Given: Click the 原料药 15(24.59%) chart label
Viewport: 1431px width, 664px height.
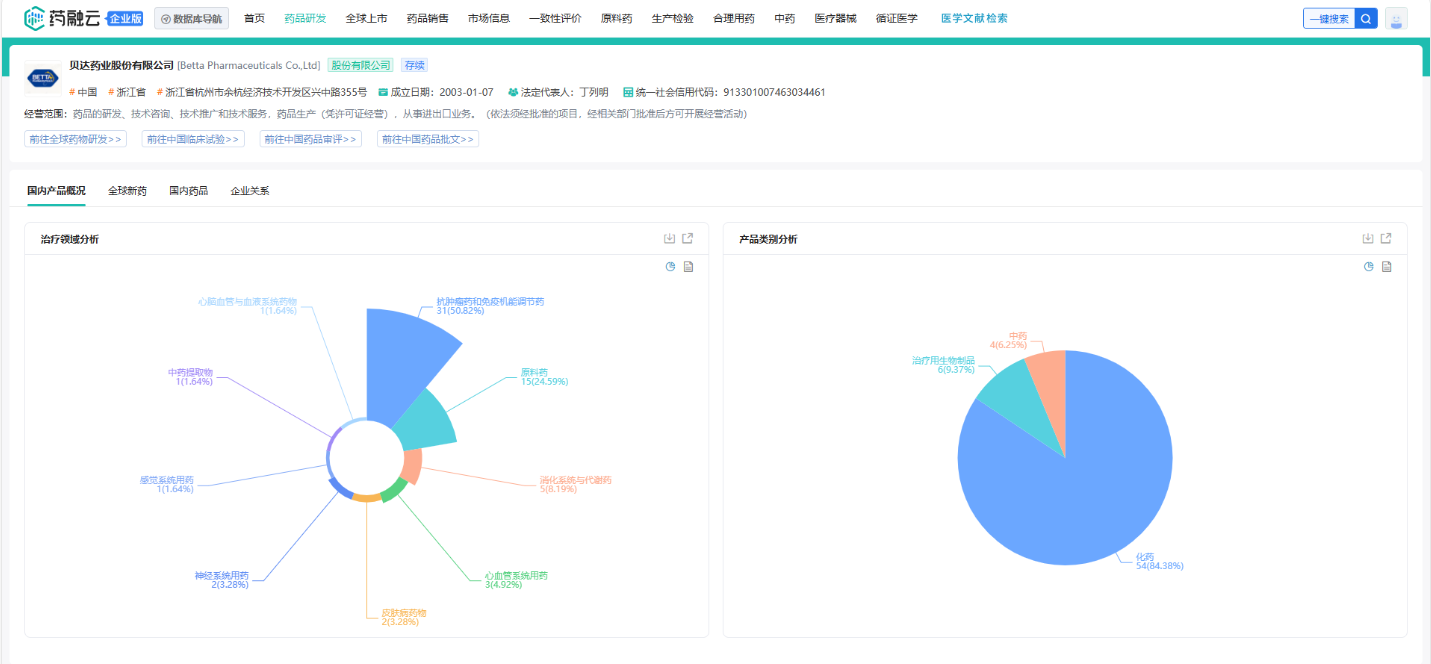Looking at the screenshot, I should 544,376.
